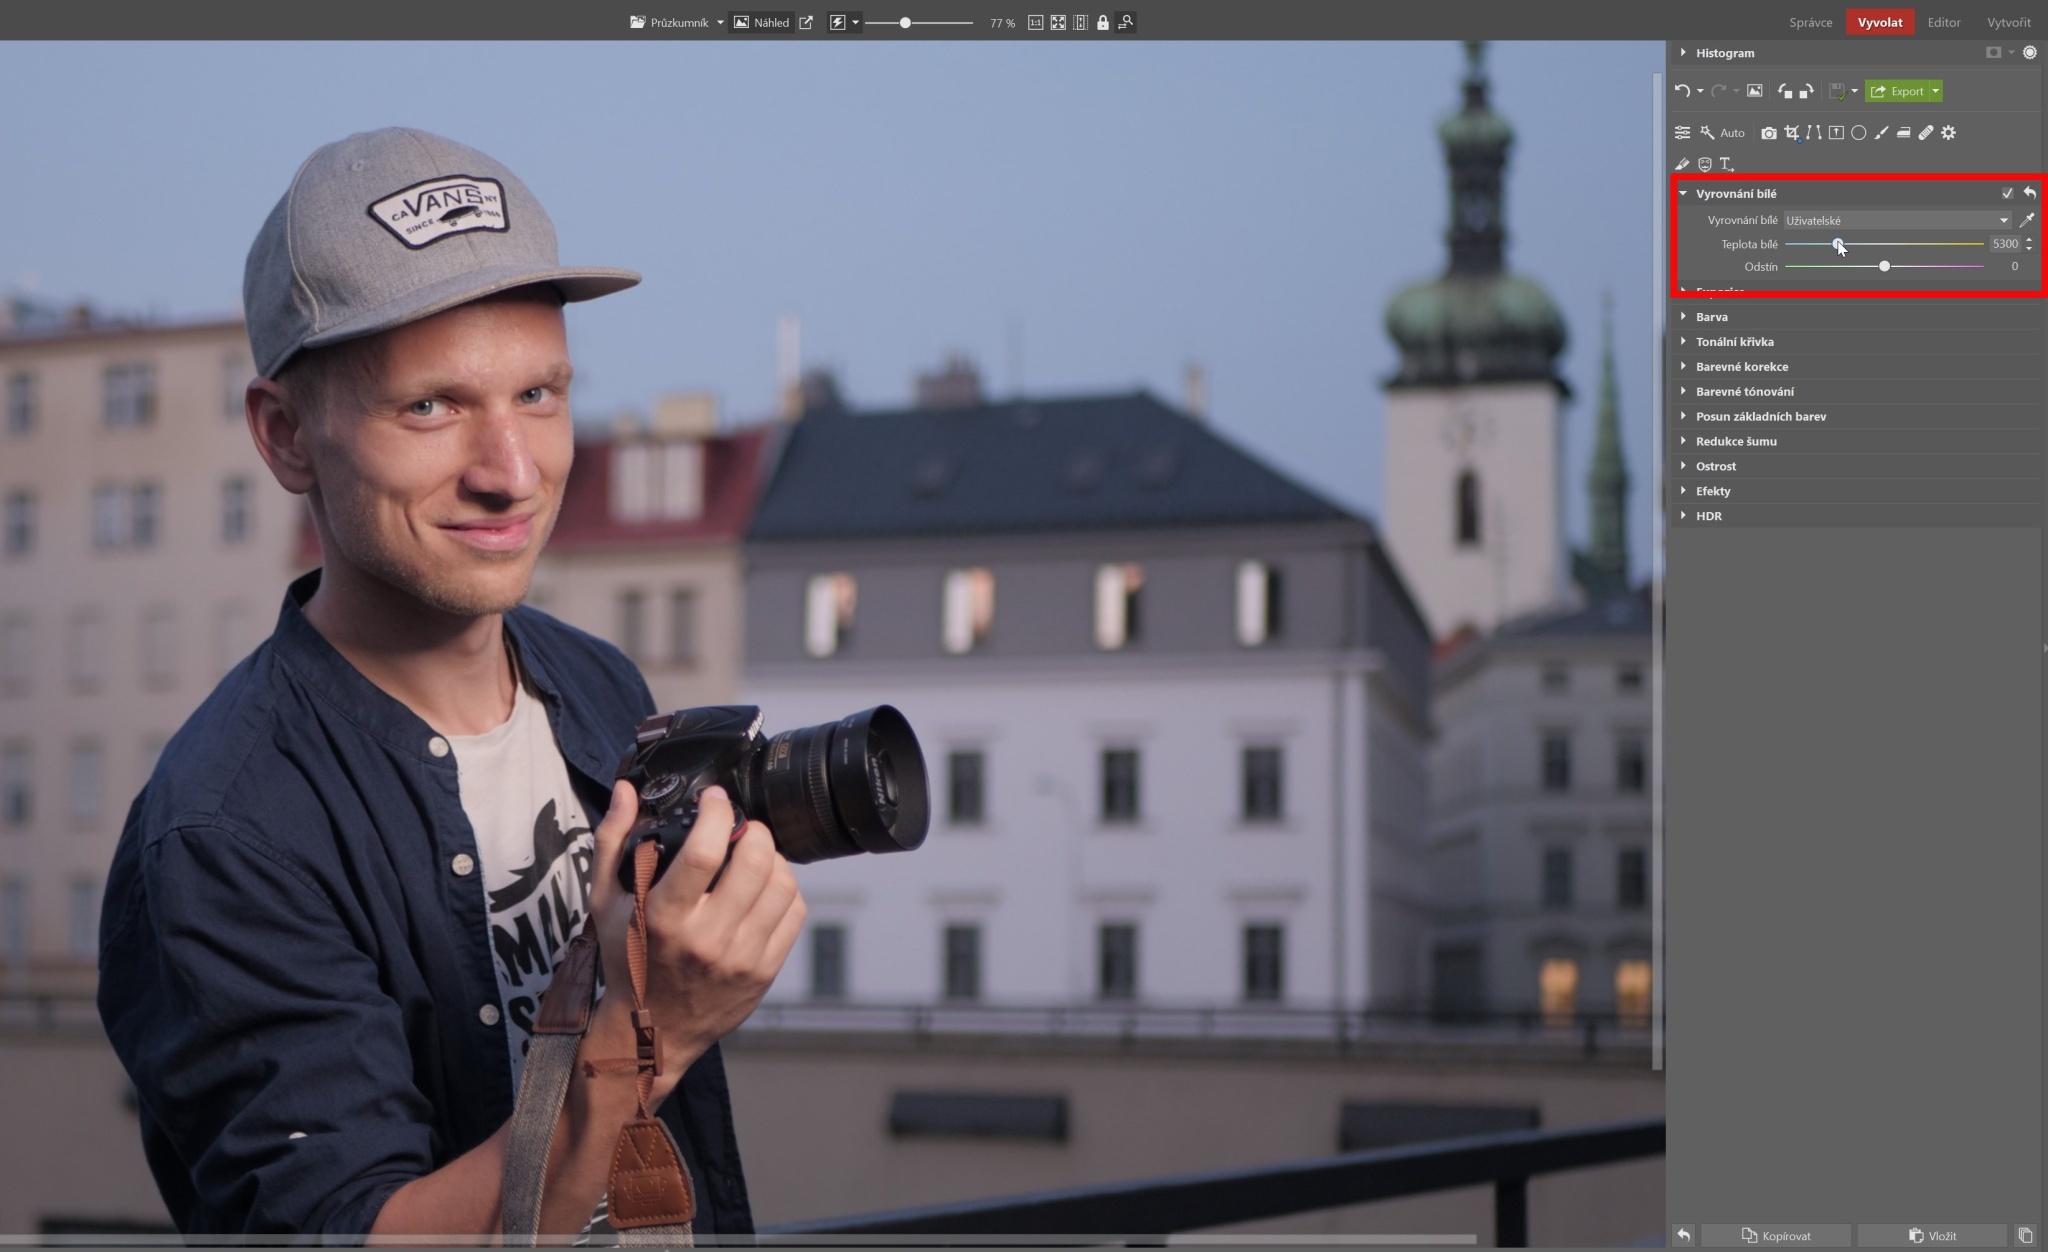
Task: Select the align horizon square tool
Action: click(x=1836, y=133)
